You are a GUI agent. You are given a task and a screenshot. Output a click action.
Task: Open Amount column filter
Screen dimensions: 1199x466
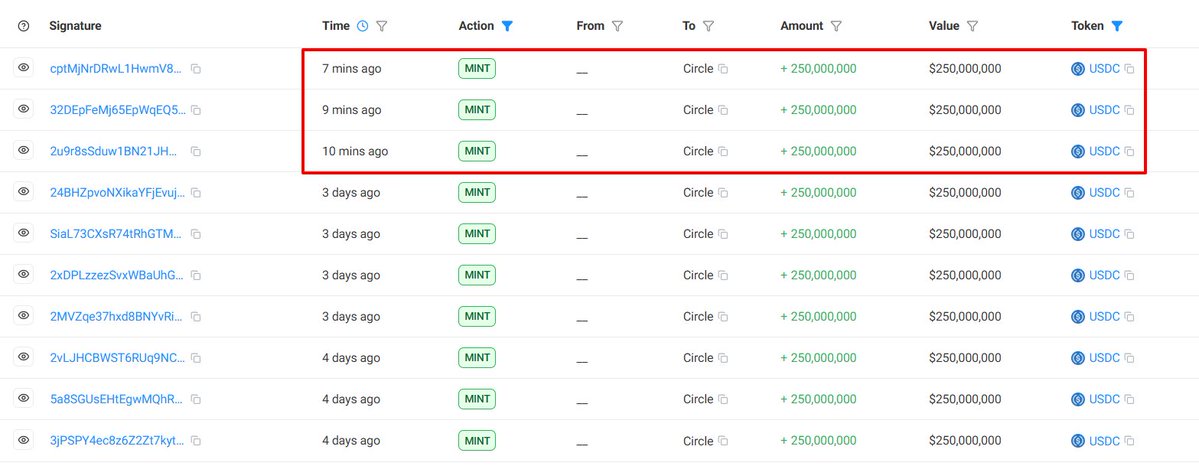coord(836,26)
